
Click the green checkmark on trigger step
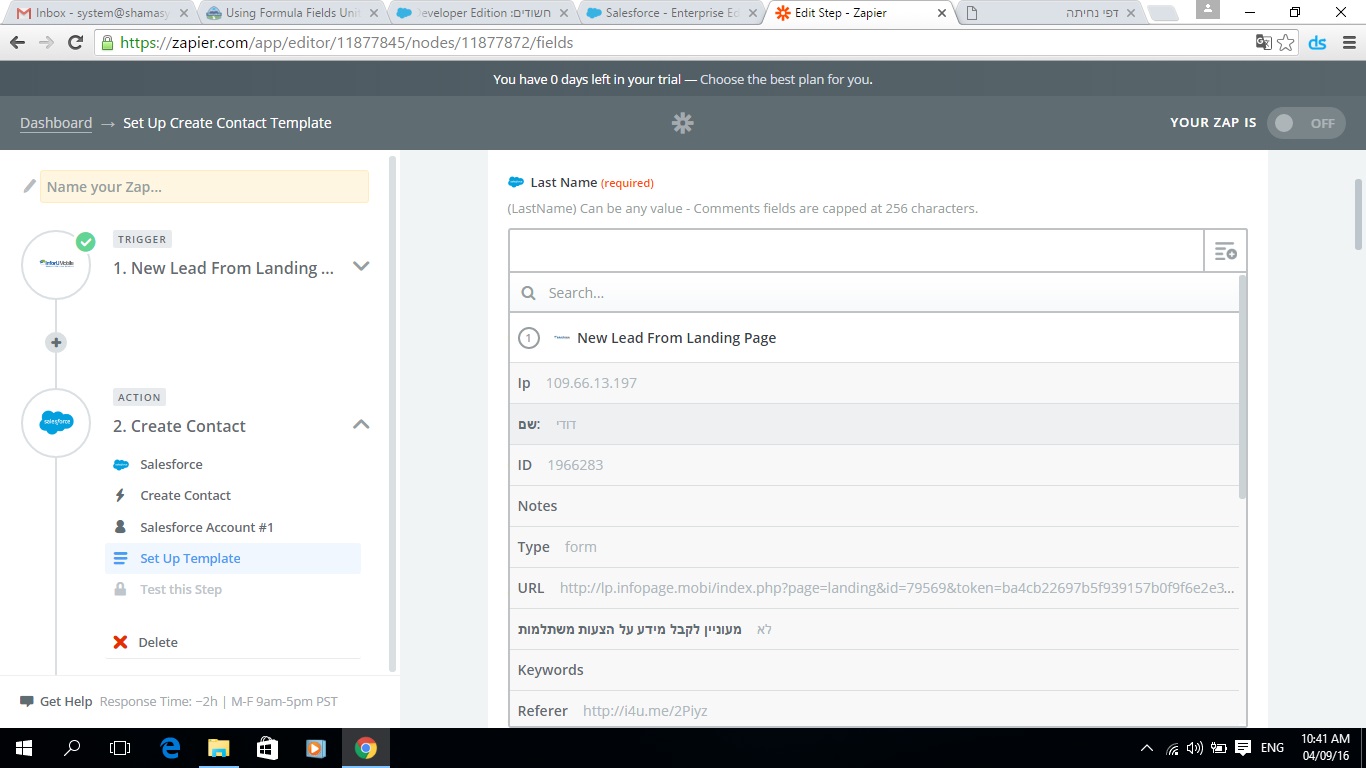tap(86, 241)
